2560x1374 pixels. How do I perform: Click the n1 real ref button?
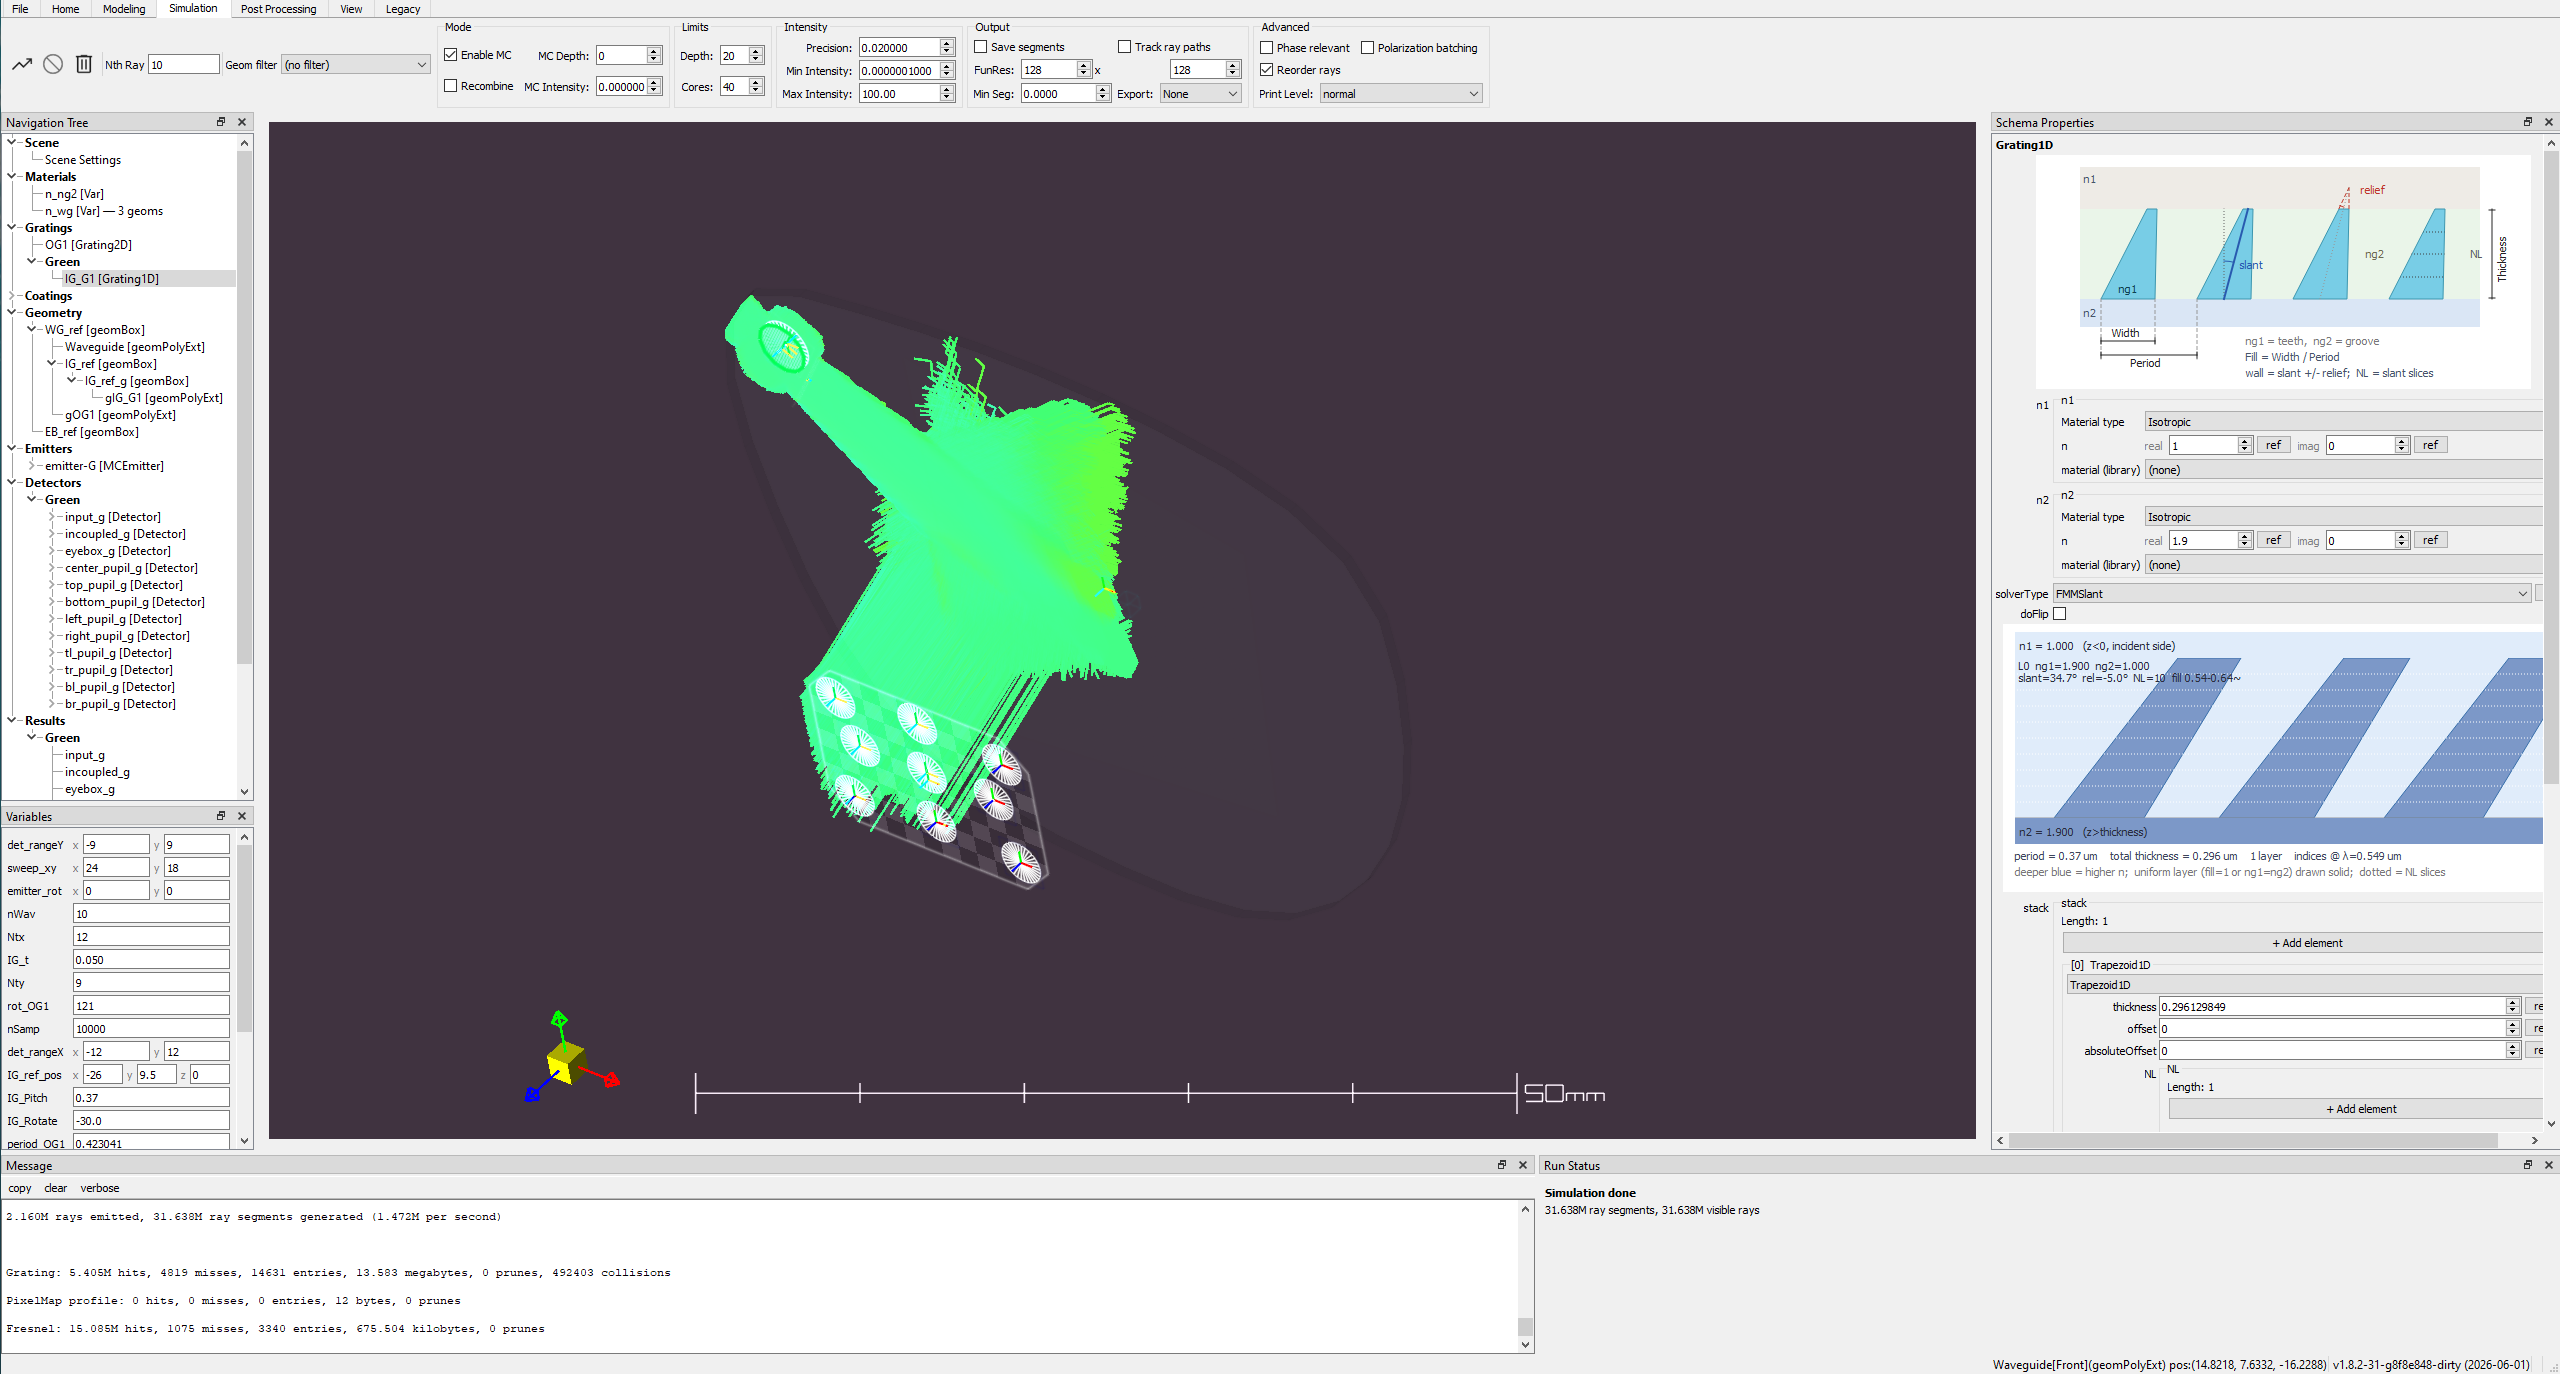2273,445
